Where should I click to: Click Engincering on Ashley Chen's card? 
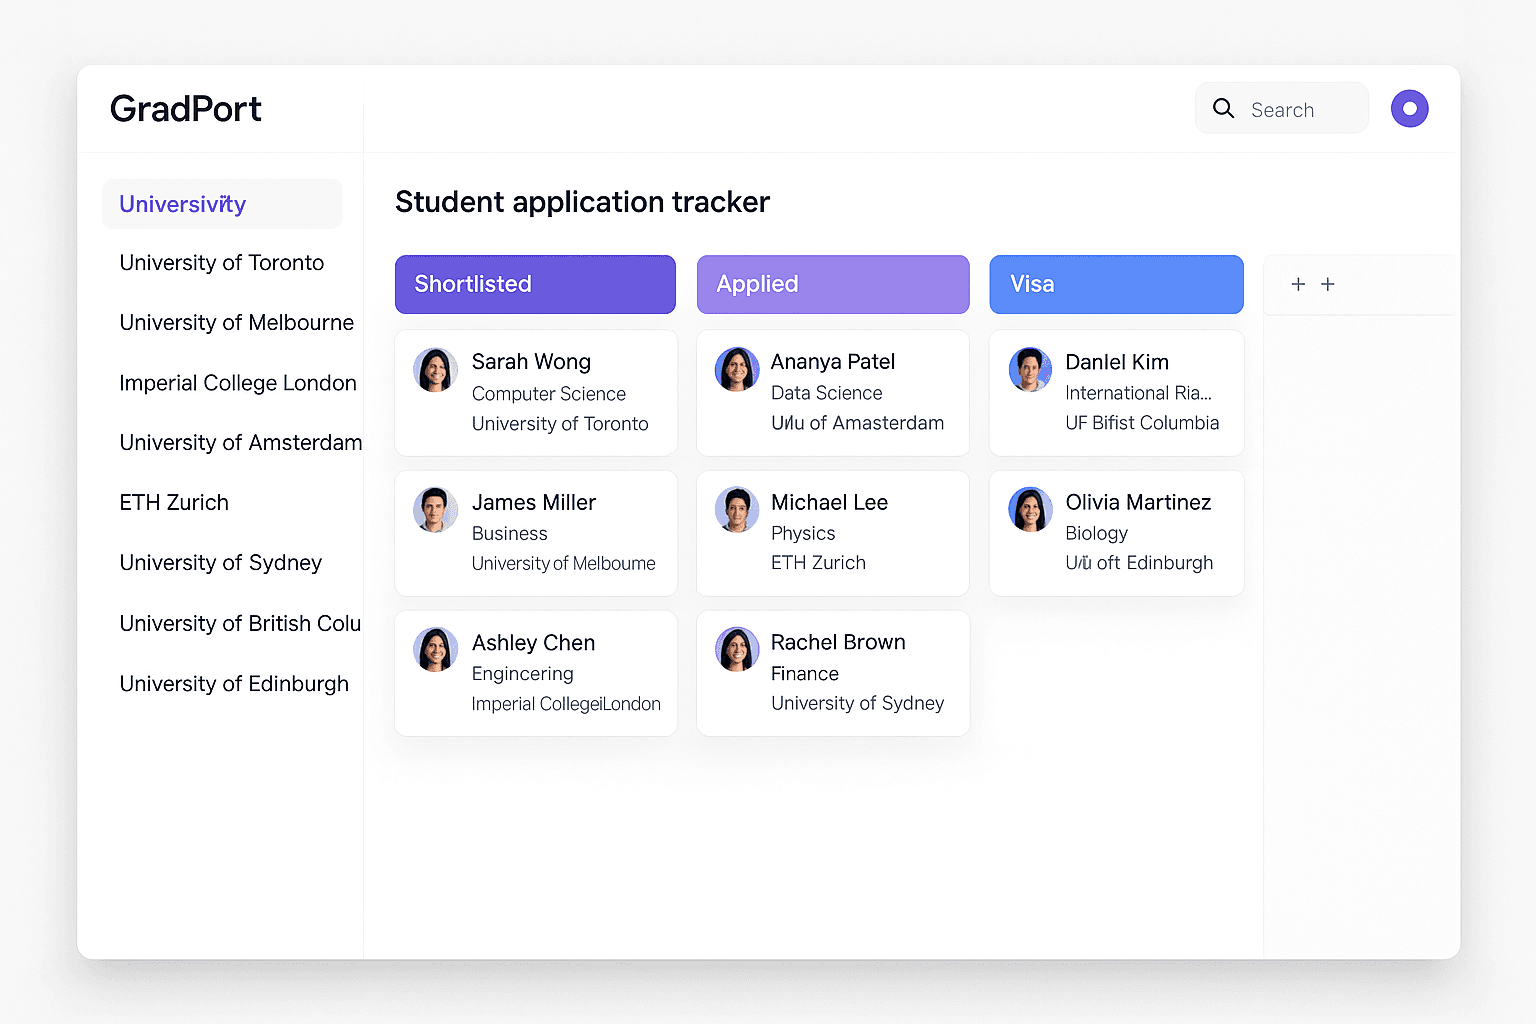tap(523, 674)
